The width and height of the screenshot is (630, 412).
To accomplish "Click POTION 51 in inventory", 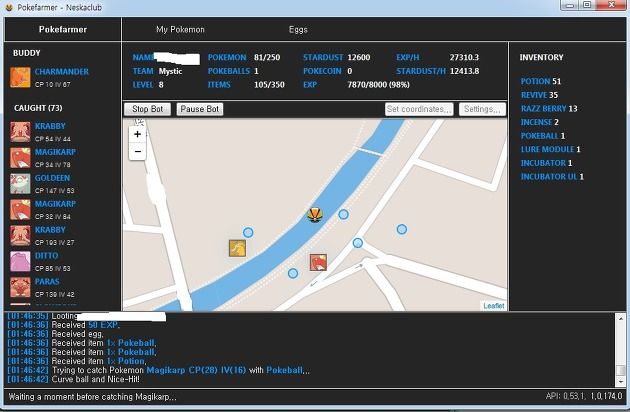I will (541, 81).
